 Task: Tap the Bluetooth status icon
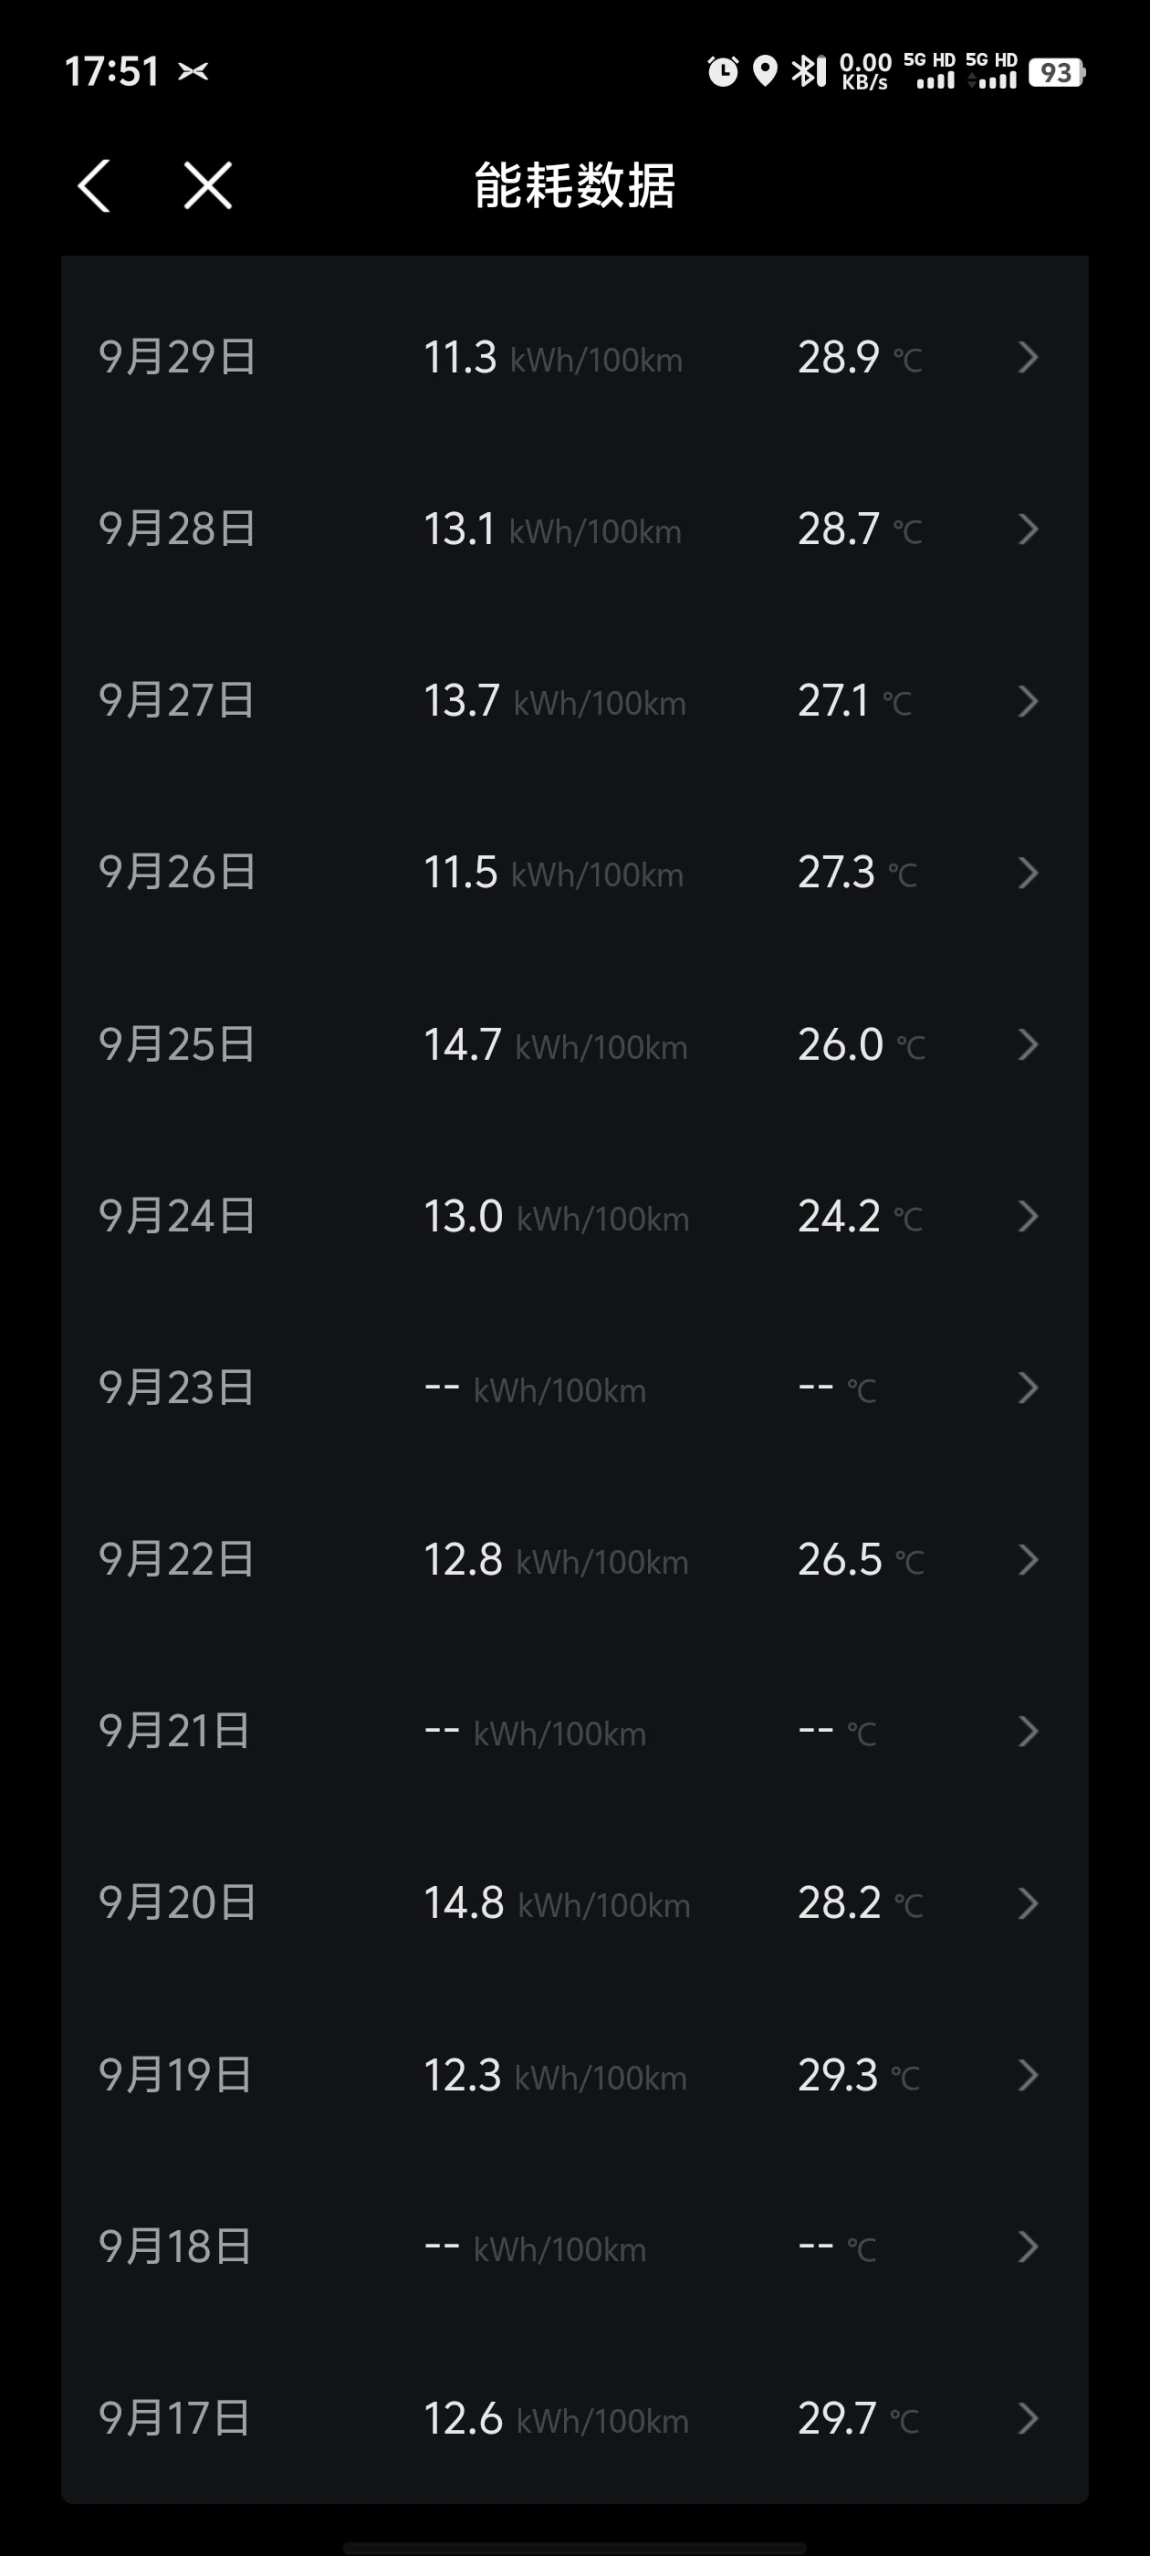pos(808,72)
